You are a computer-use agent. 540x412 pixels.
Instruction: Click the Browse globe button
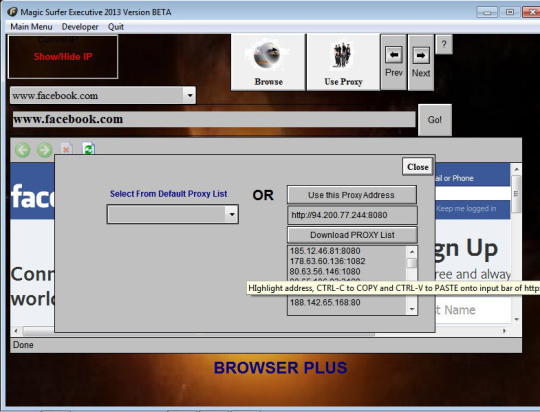[268, 62]
